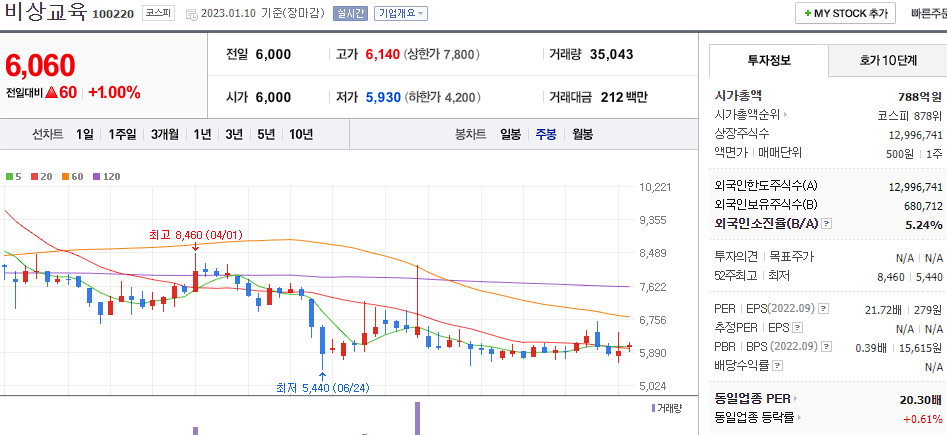This screenshot has width=947, height=435.
Task: Click the 최저 5,440 (06/24) chart marker
Action: click(322, 388)
